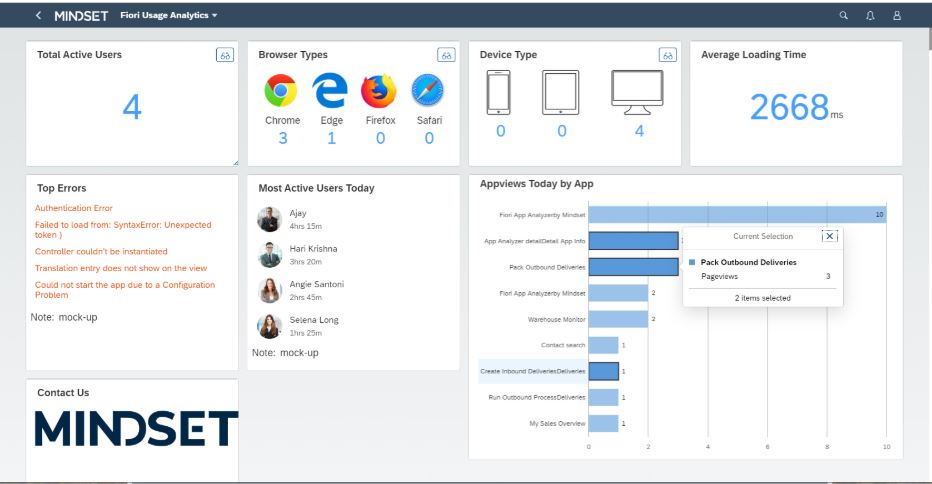View details of Device Type card

667,55
